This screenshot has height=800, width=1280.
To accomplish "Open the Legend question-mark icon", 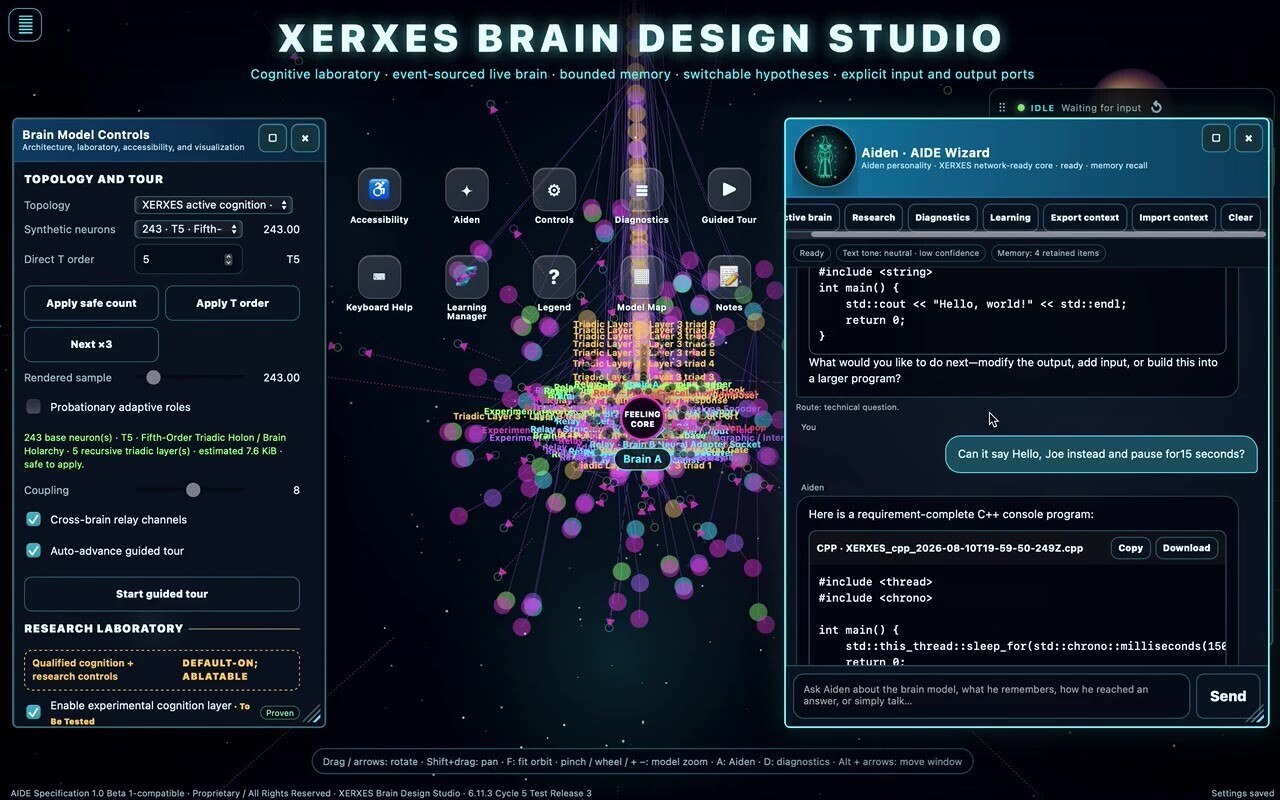I will click(x=554, y=277).
